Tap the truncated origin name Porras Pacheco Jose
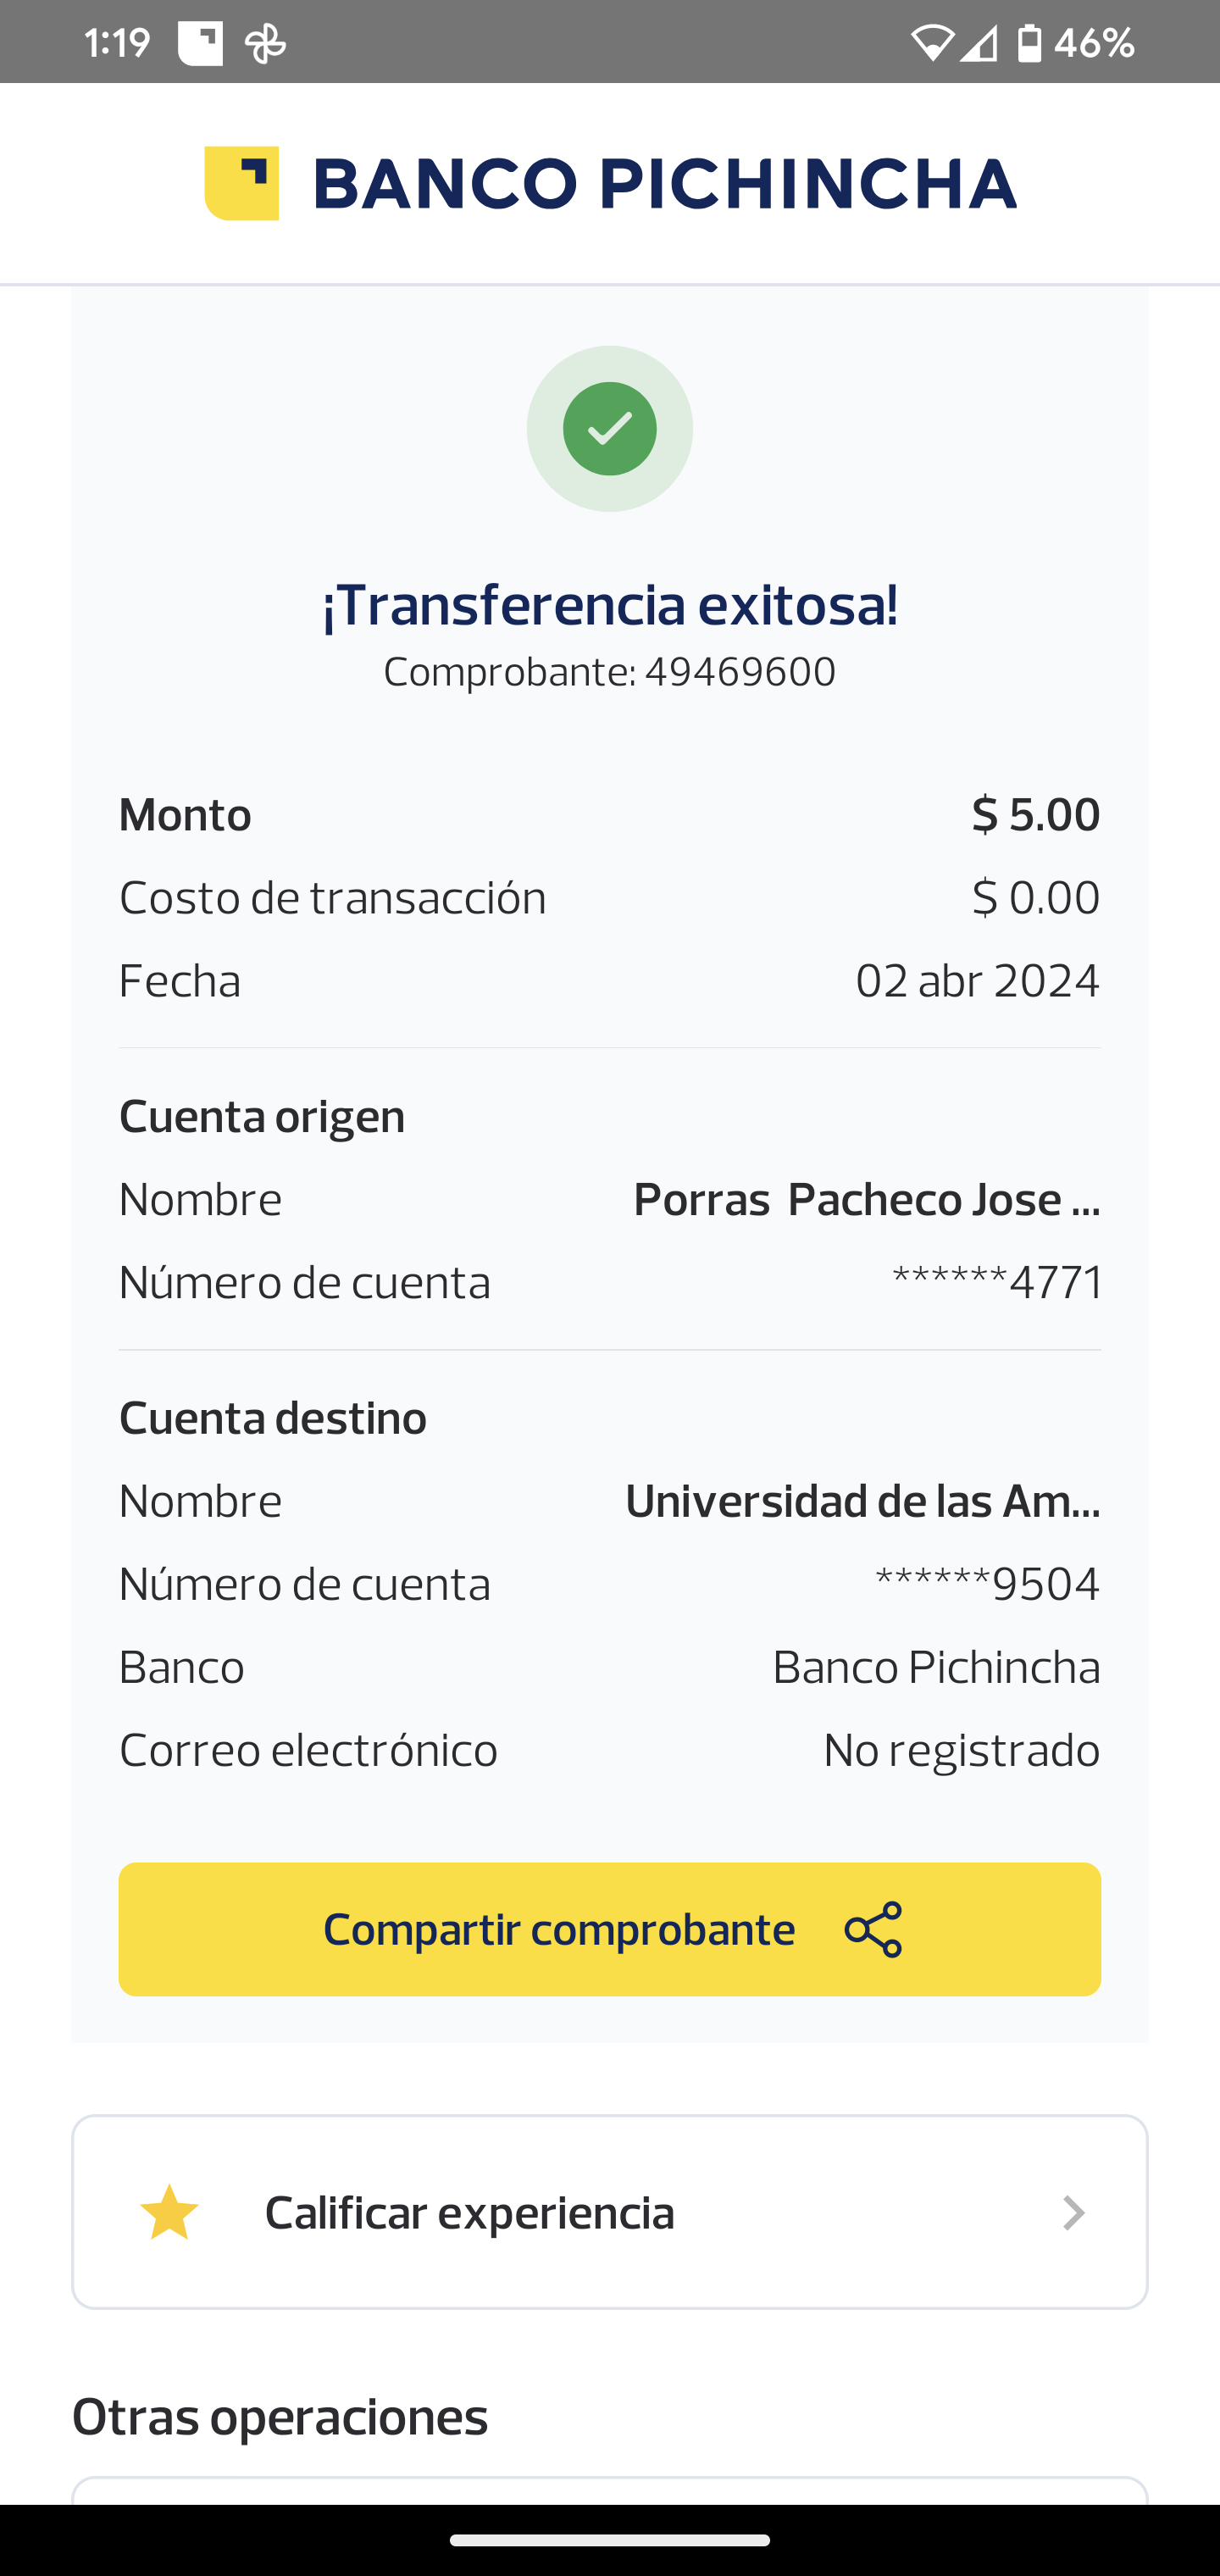The image size is (1220, 2576). (x=866, y=1199)
